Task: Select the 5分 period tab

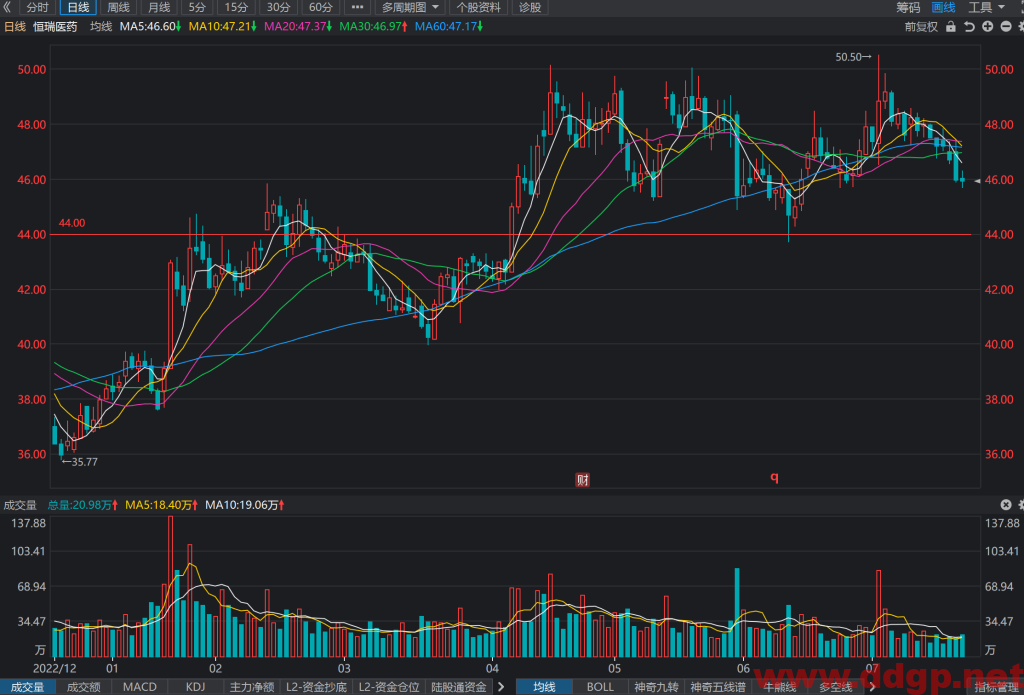Action: [x=197, y=7]
